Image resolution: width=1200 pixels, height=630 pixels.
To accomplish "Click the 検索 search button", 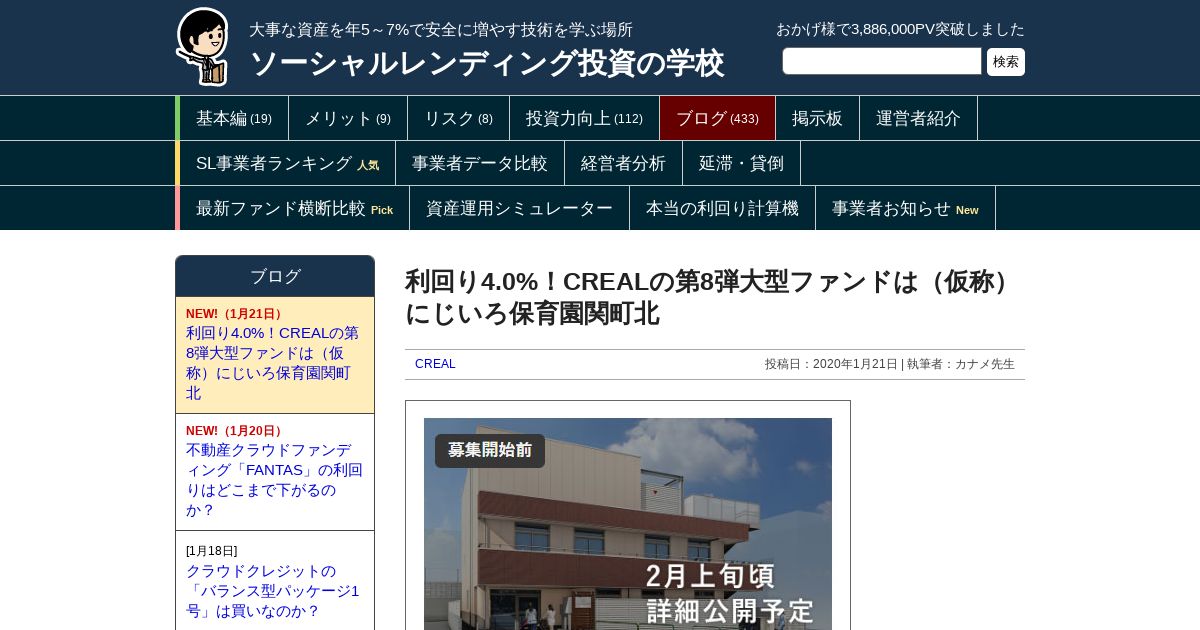I will (x=1006, y=62).
